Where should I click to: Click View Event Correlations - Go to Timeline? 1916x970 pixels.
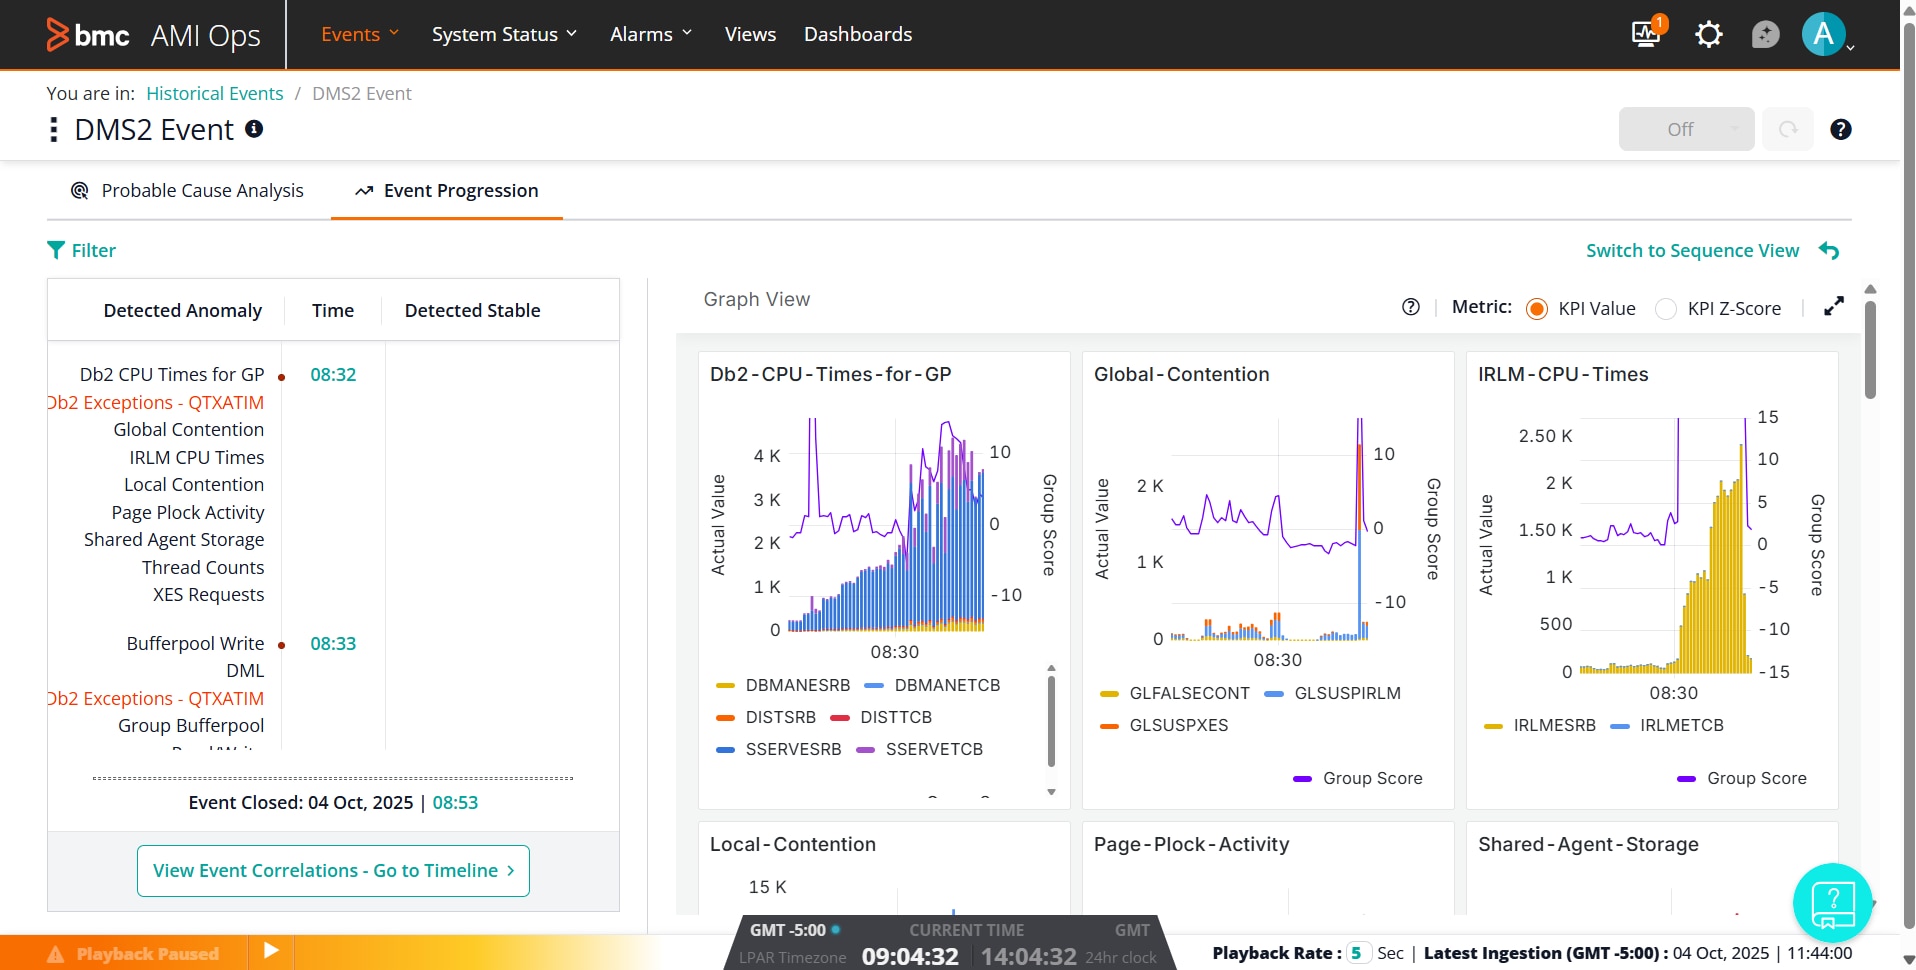pyautogui.click(x=332, y=870)
